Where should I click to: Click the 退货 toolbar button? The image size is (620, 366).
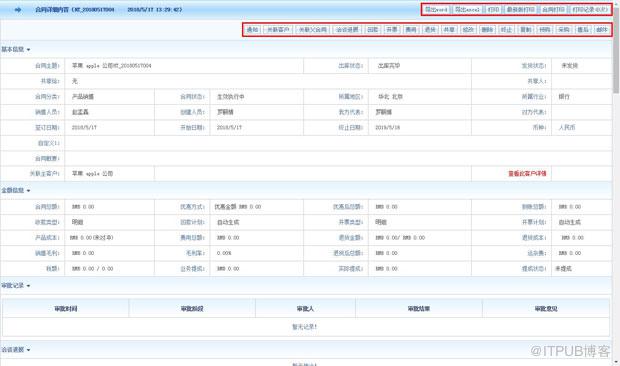[x=430, y=30]
